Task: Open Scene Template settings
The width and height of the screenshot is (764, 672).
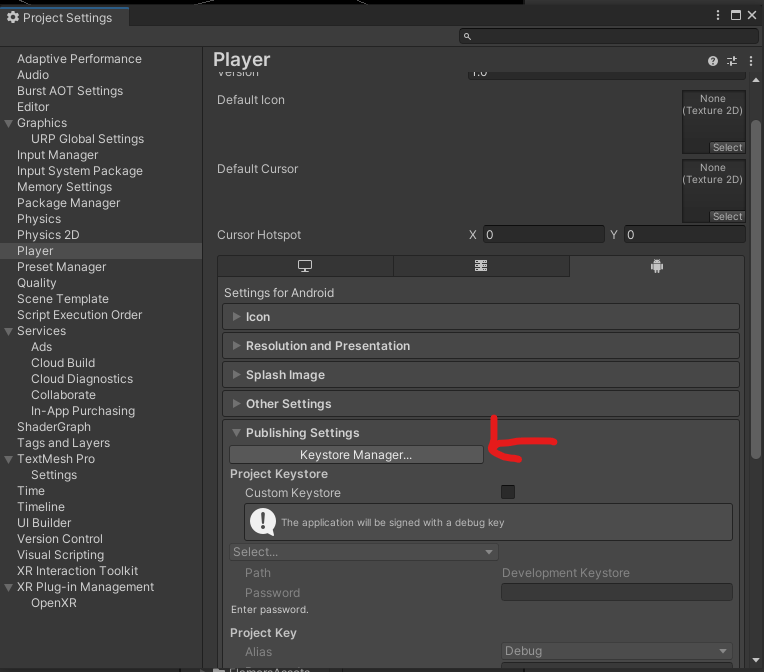Action: [63, 299]
